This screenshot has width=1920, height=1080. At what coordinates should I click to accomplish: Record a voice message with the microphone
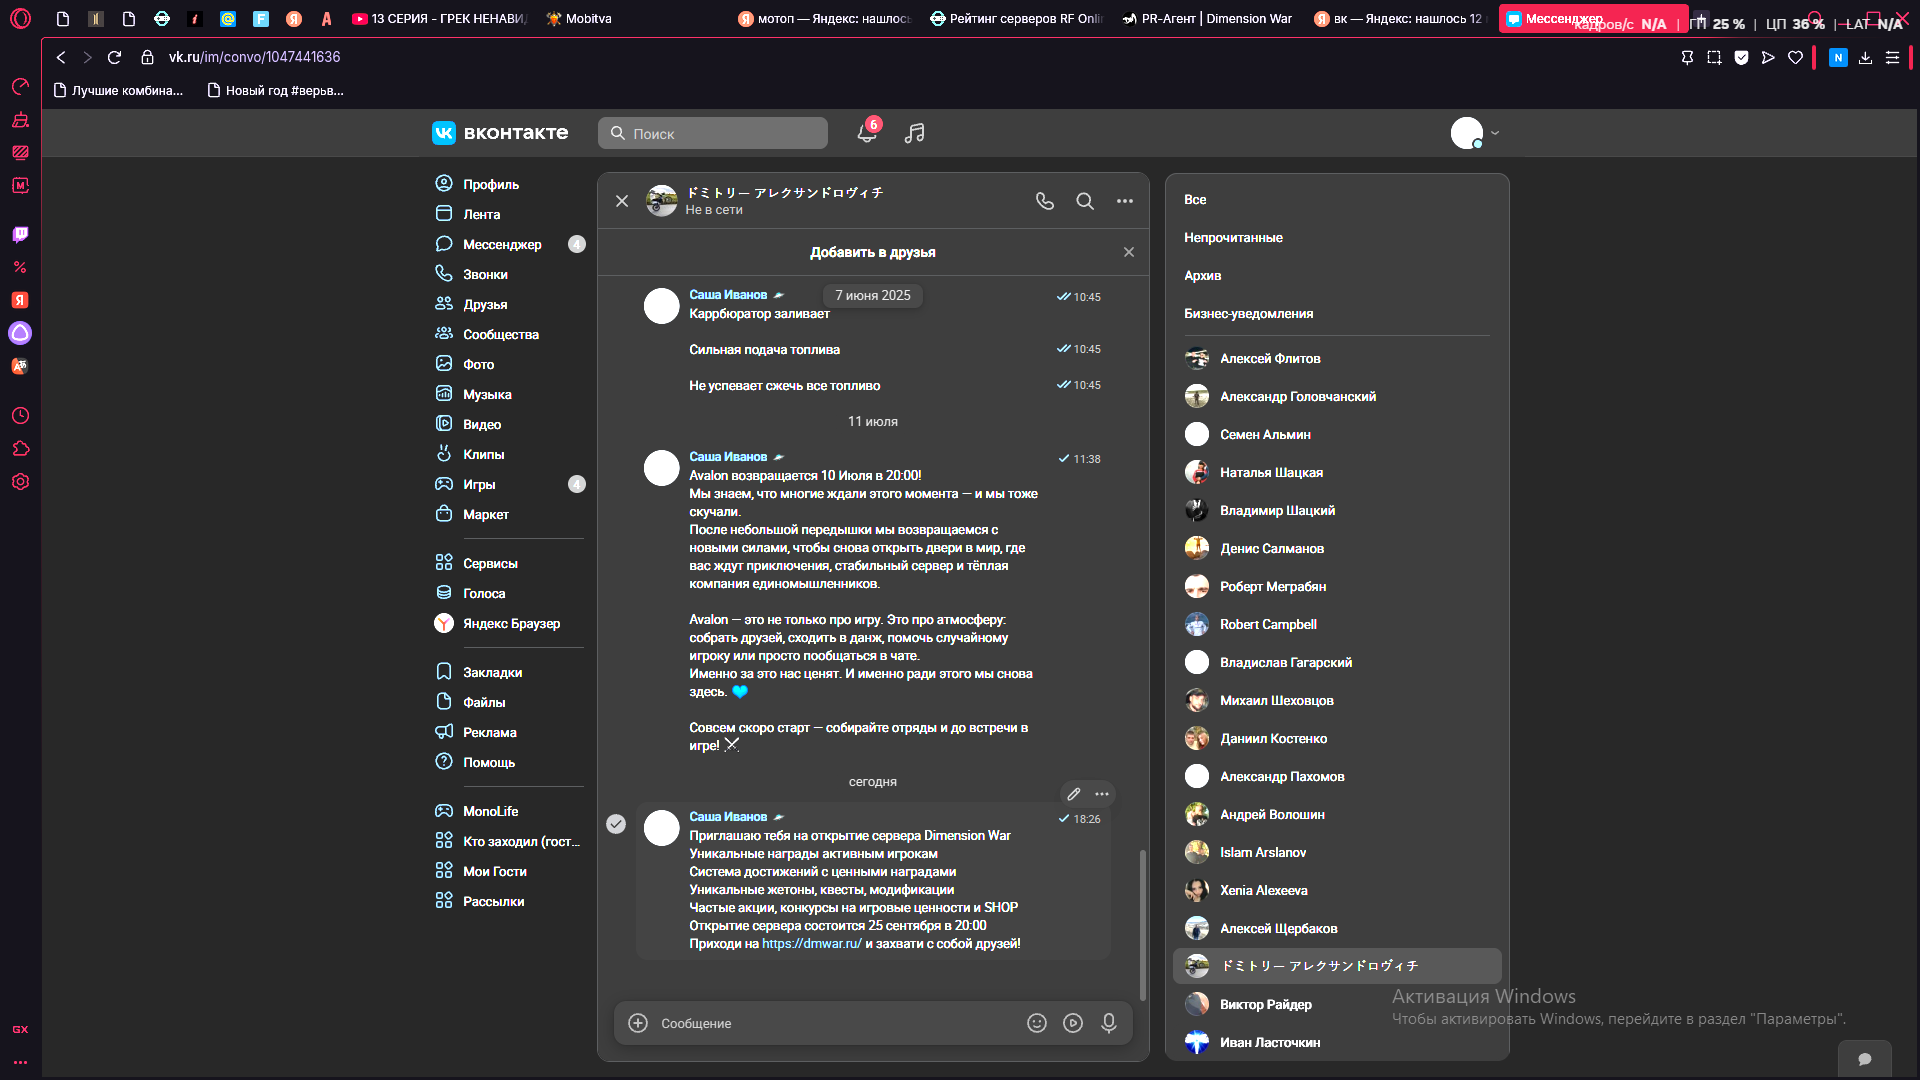pos(1109,1023)
